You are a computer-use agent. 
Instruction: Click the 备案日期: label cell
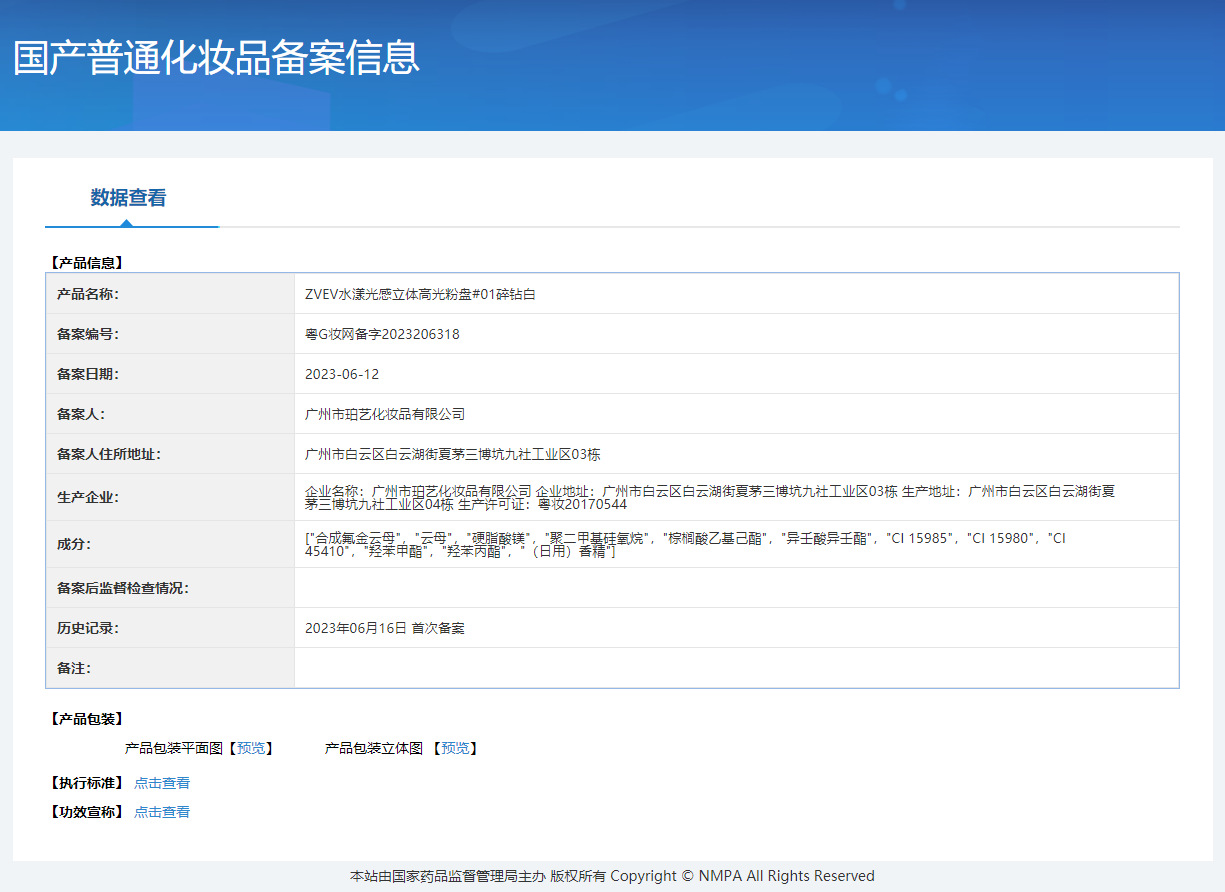tap(170, 374)
